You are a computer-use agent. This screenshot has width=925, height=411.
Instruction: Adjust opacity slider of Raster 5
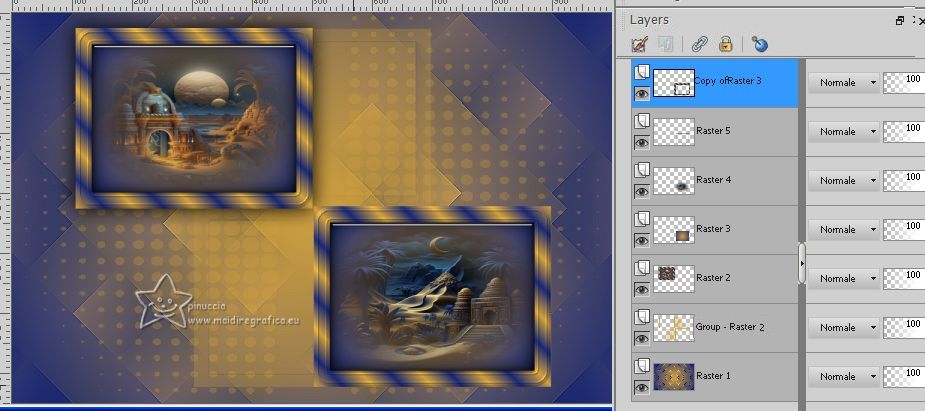tap(904, 131)
